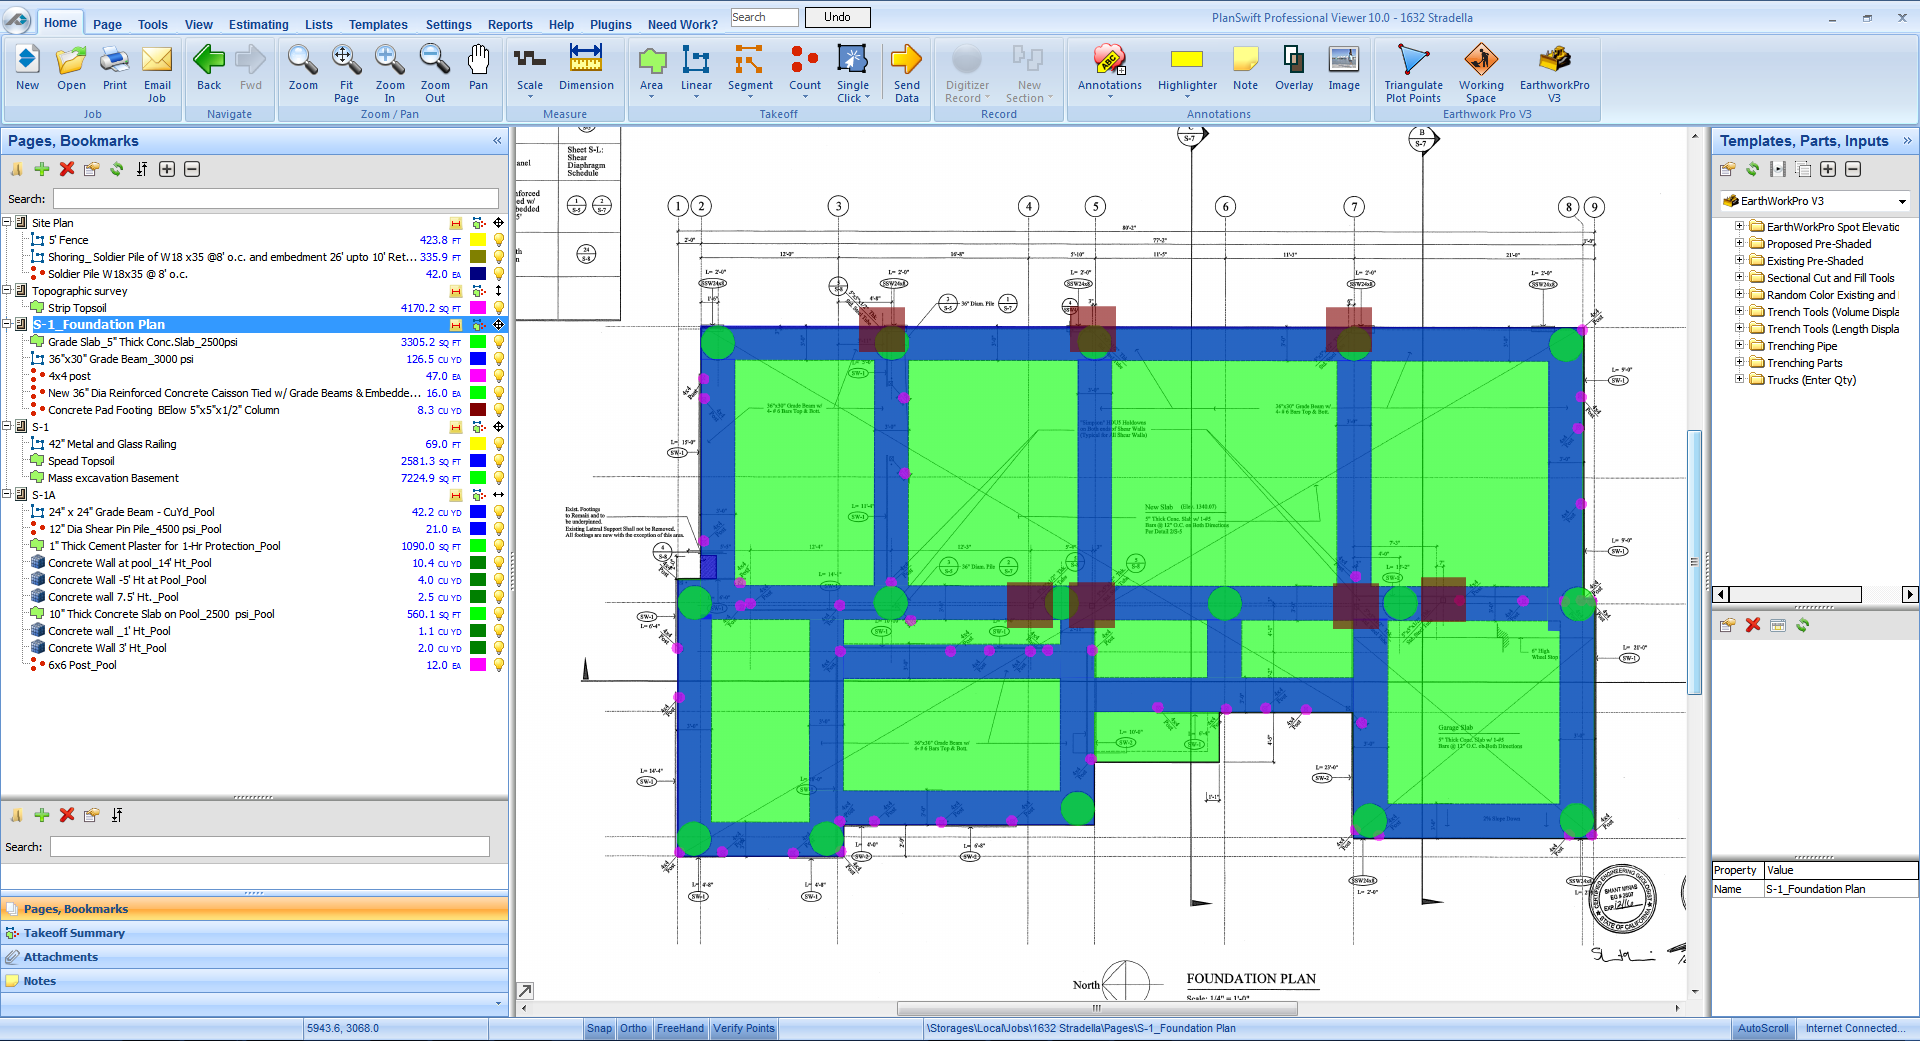Viewport: 1920px width, 1041px height.
Task: Click the Dimension measure tool
Action: point(586,70)
